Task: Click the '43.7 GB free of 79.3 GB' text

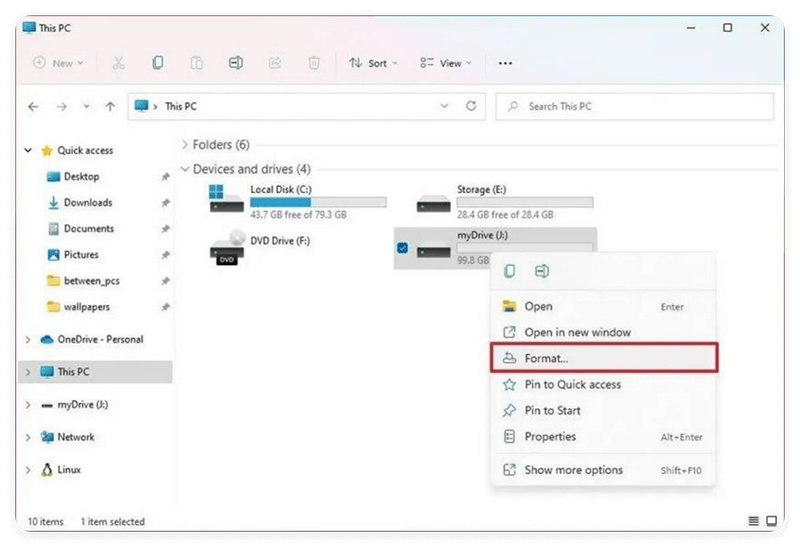Action: point(298,215)
